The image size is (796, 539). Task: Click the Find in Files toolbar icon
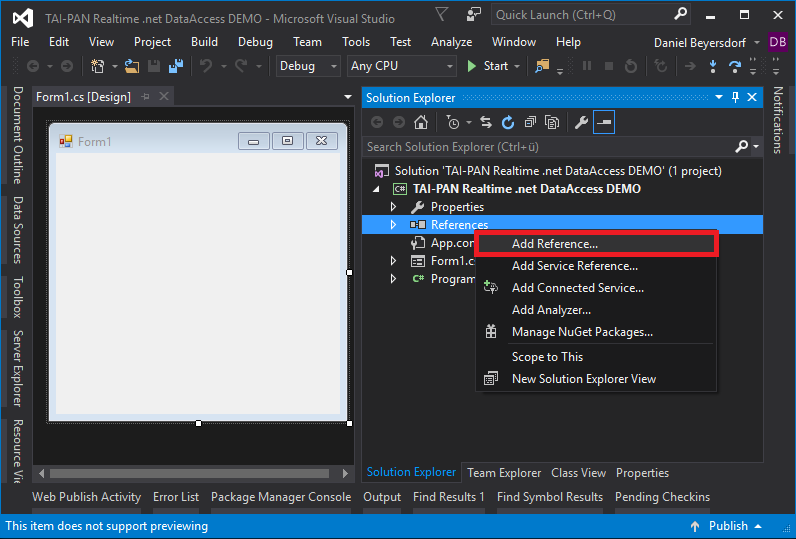pyautogui.click(x=542, y=66)
